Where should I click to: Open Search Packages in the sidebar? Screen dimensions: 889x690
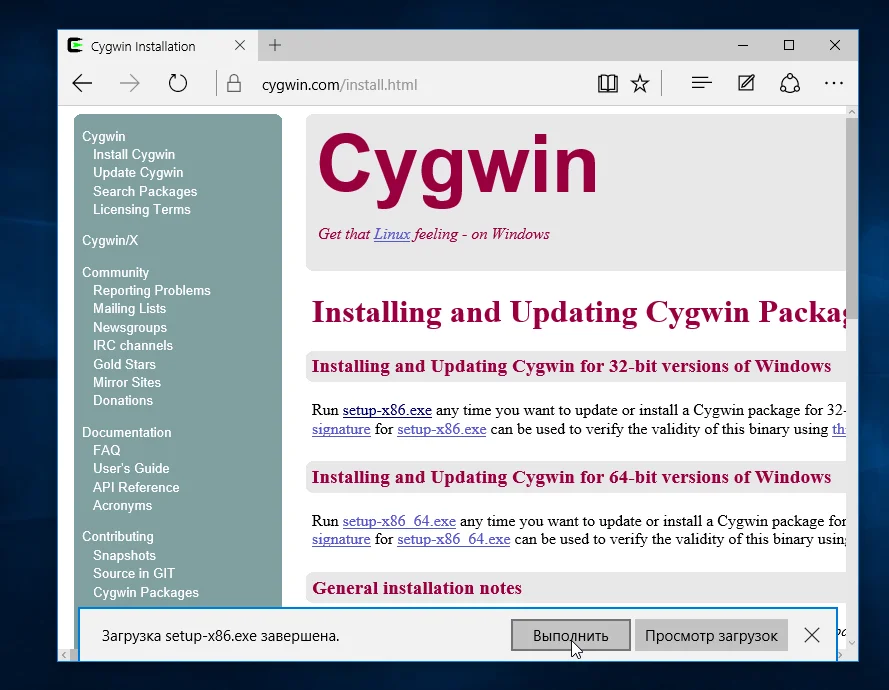[145, 191]
